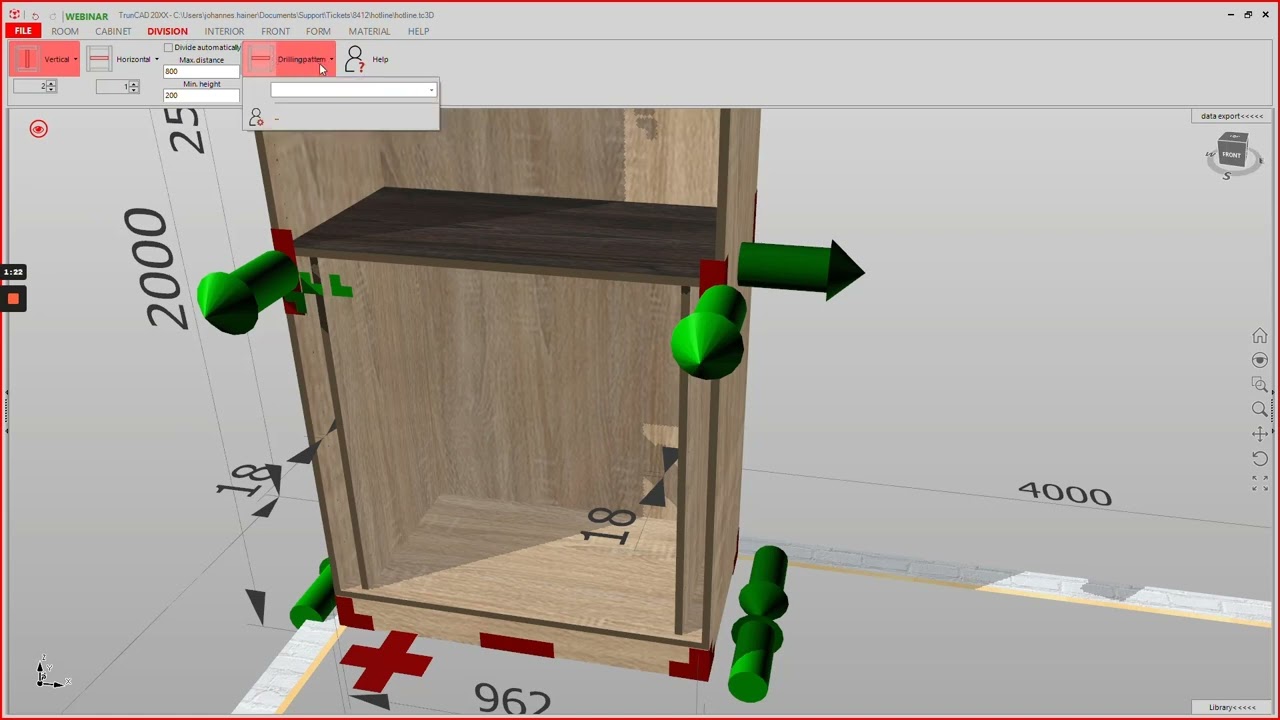Stop recording with the orange square button

point(13,299)
